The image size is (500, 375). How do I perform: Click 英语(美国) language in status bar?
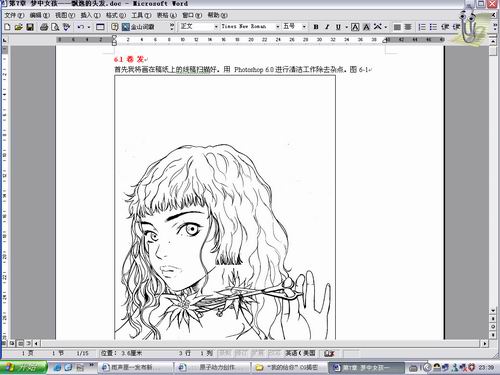click(x=300, y=353)
